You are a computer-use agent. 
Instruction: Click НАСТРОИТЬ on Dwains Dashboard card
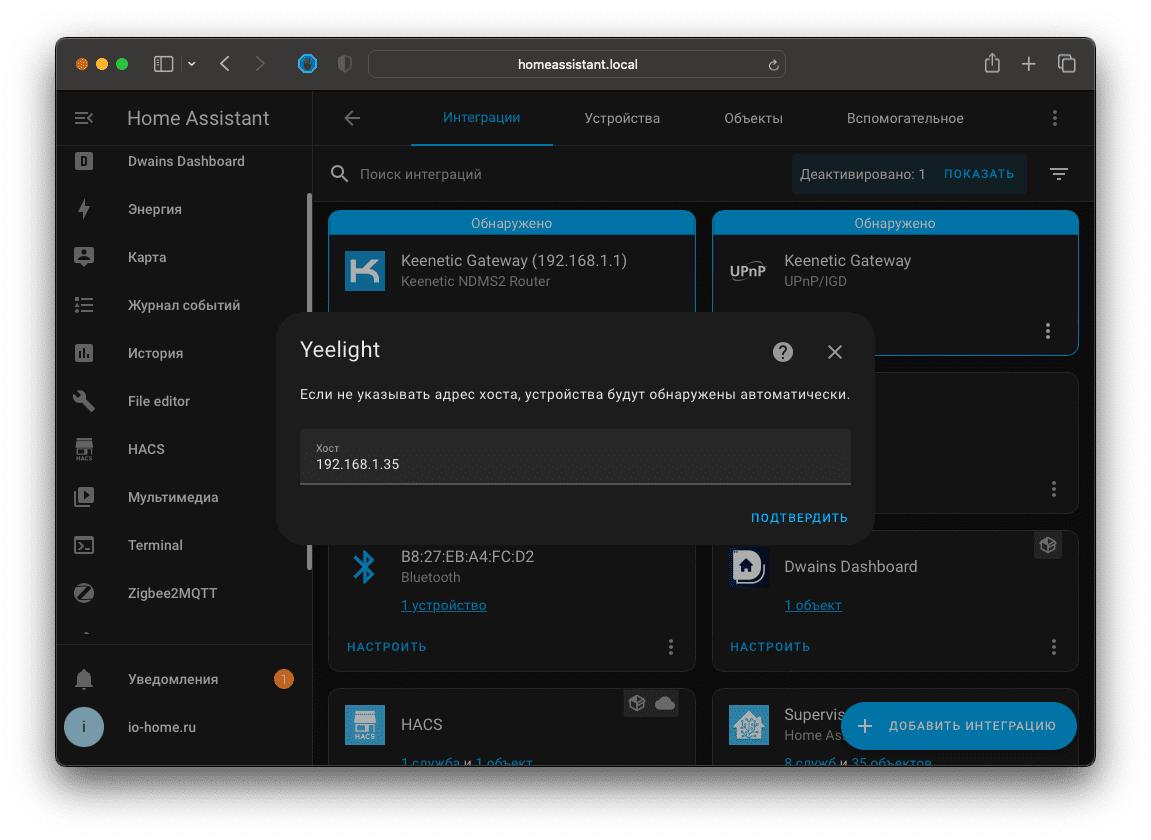770,647
